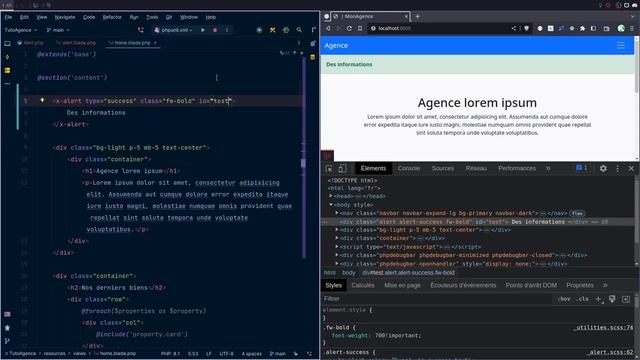Select html in DevTools breadcrumb

[330, 273]
